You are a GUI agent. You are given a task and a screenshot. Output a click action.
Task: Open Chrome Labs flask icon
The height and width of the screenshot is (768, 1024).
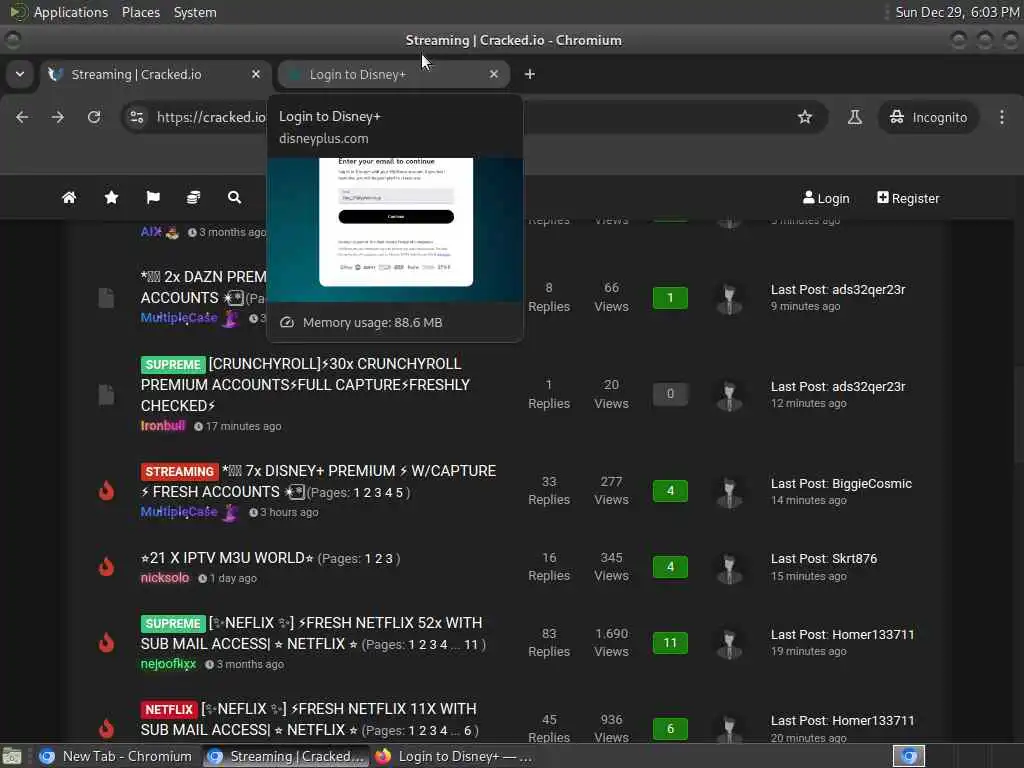854,117
